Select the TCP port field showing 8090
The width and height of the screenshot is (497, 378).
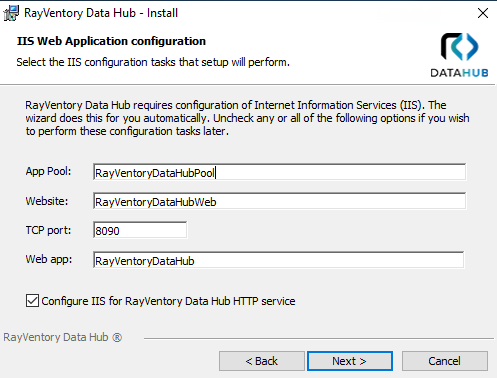(140, 230)
